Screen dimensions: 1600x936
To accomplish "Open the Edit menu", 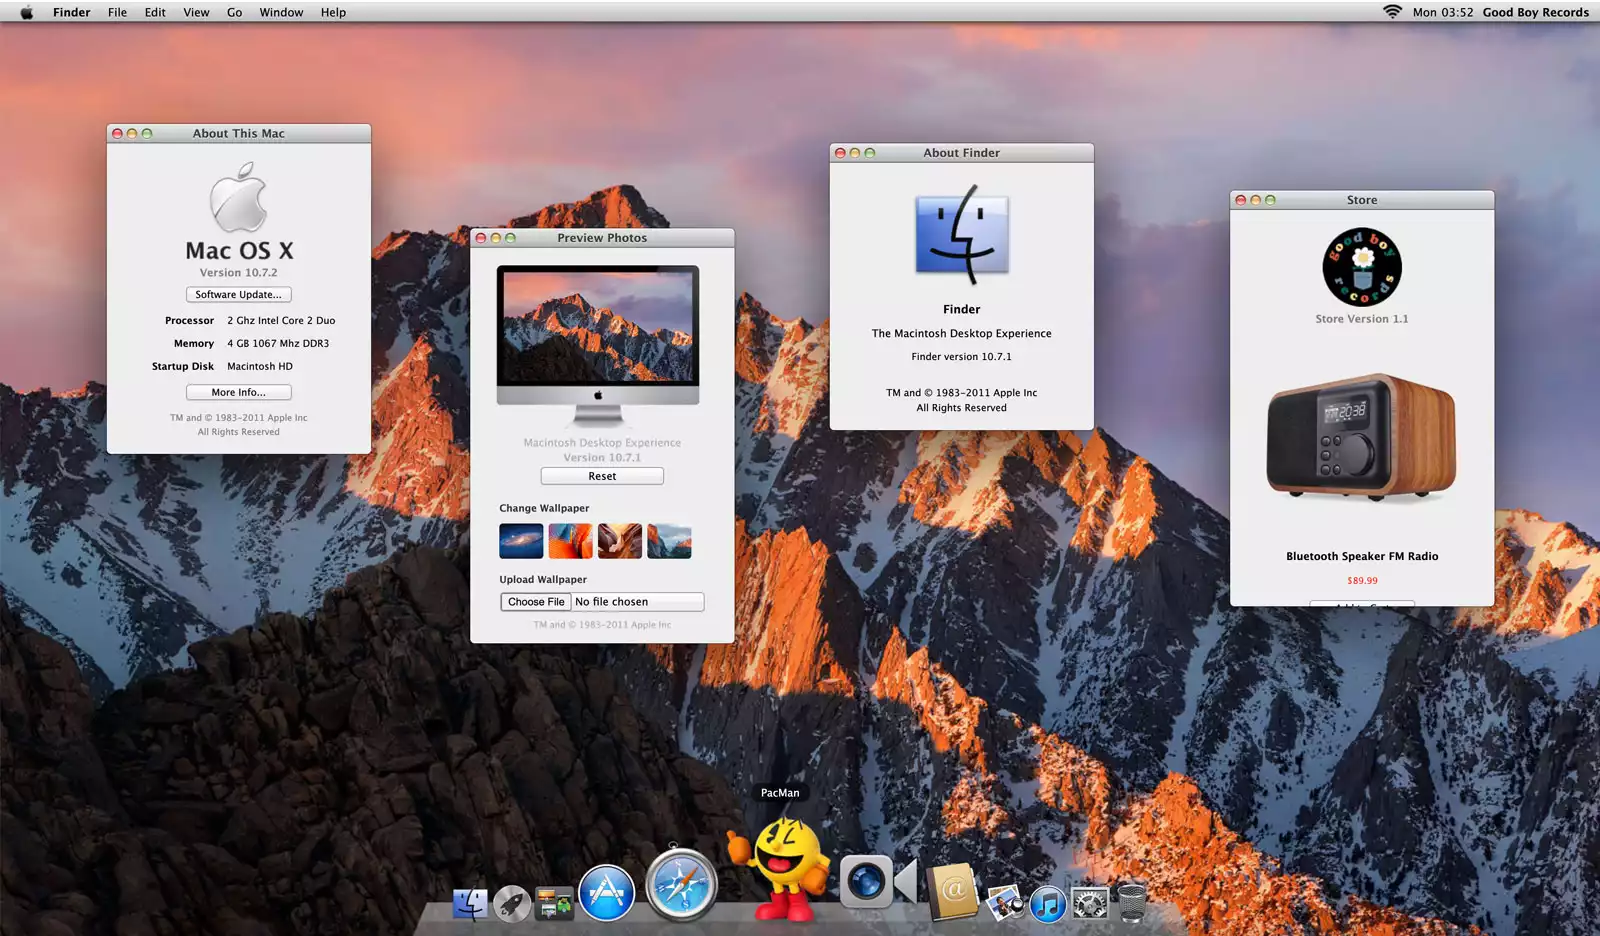I will point(155,12).
